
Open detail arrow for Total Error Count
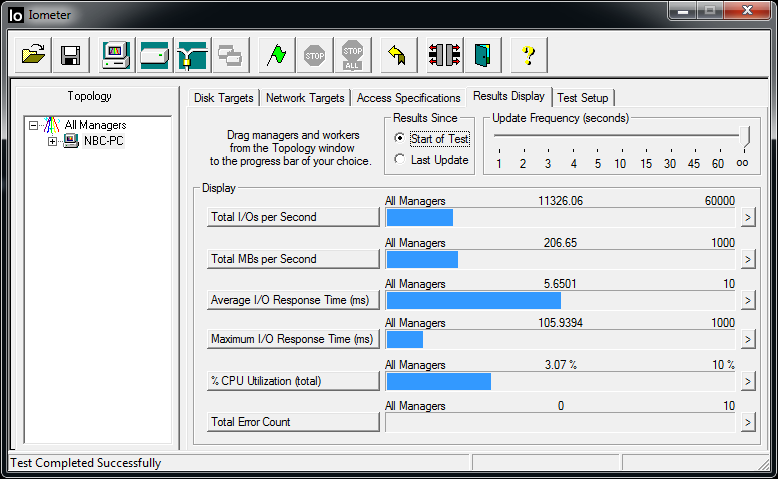(x=748, y=422)
